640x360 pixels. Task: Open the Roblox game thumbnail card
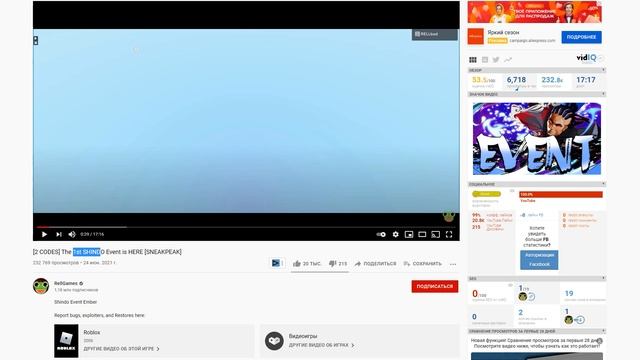pos(66,341)
